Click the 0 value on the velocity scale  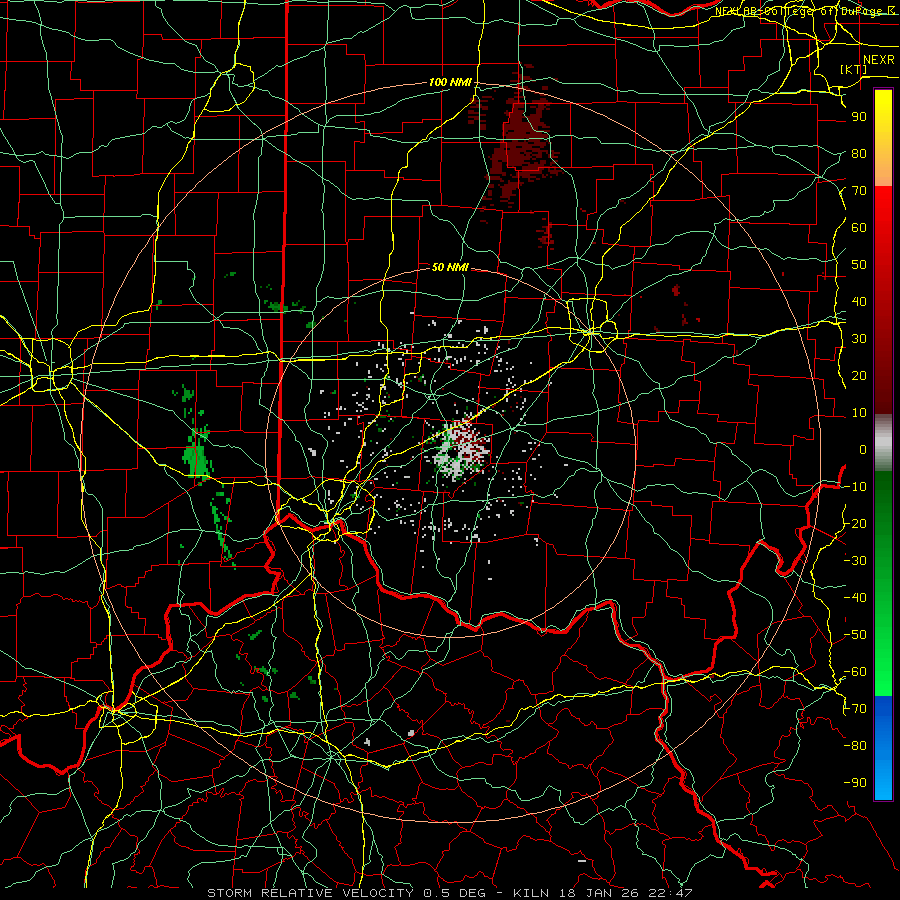863,450
